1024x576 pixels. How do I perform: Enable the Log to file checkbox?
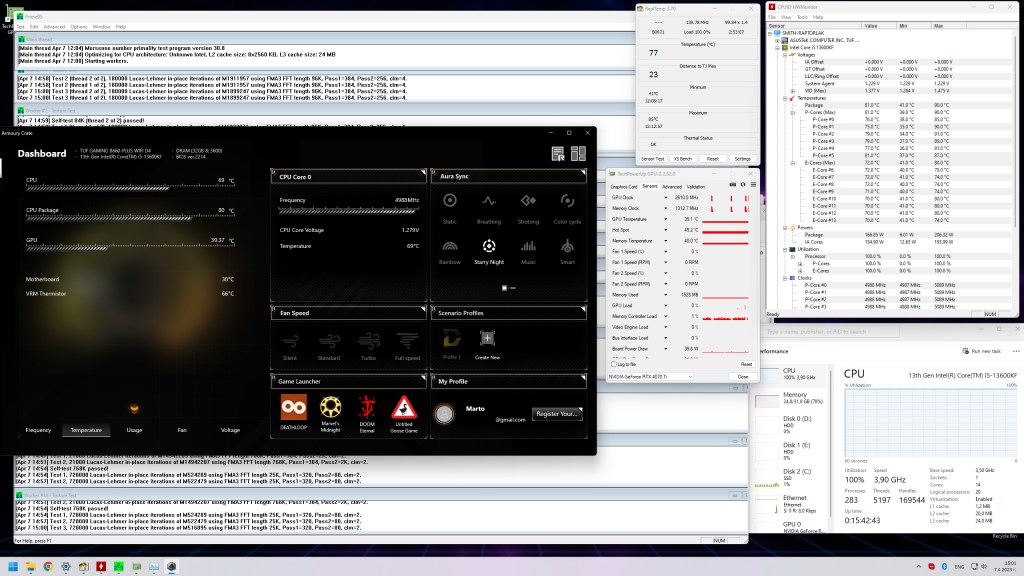[x=612, y=364]
